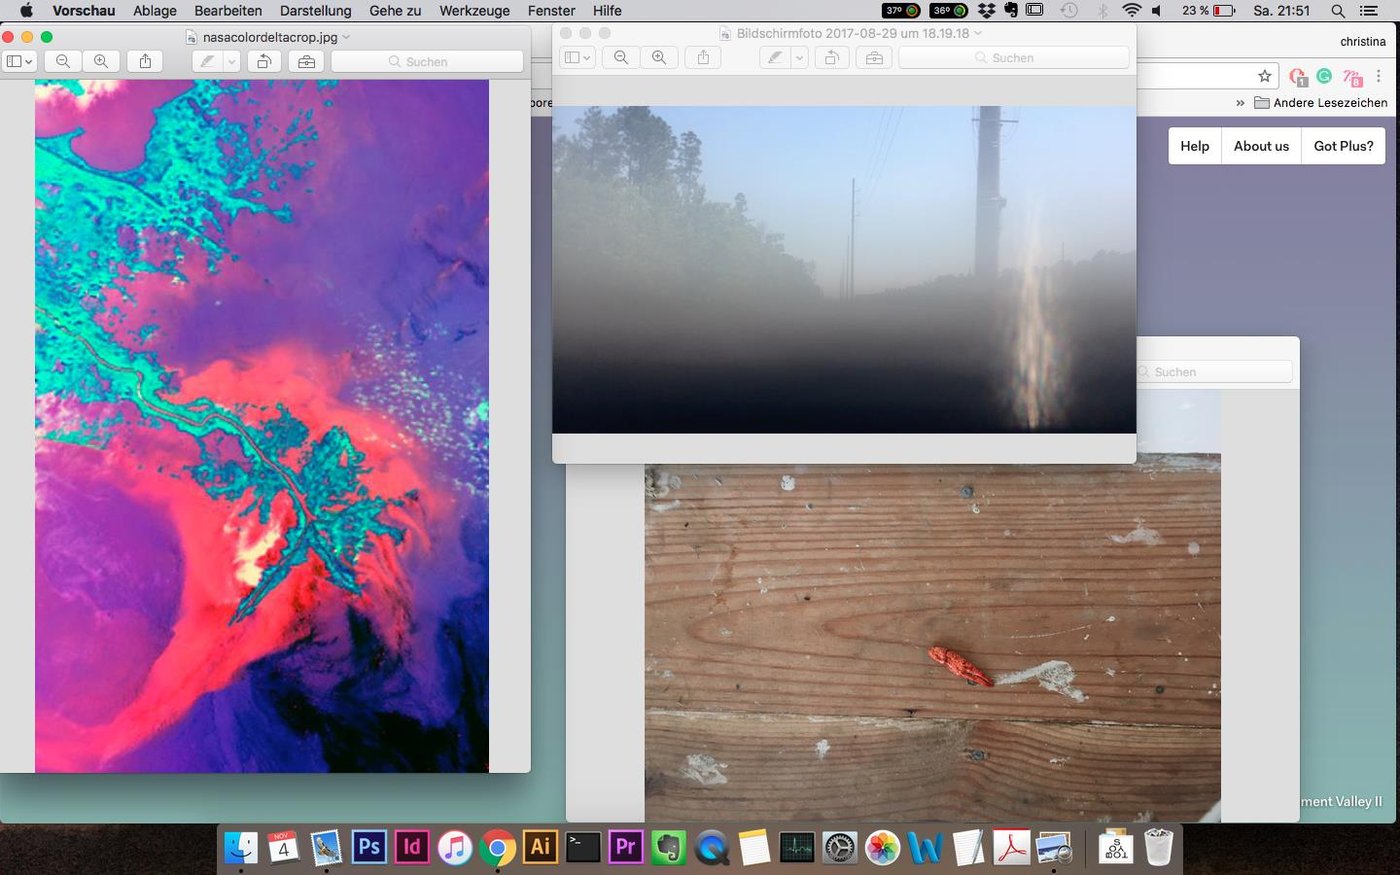Toggle highlight pen in nasacolordeltacrop.jpg window
This screenshot has height=875, width=1400.
207,61
